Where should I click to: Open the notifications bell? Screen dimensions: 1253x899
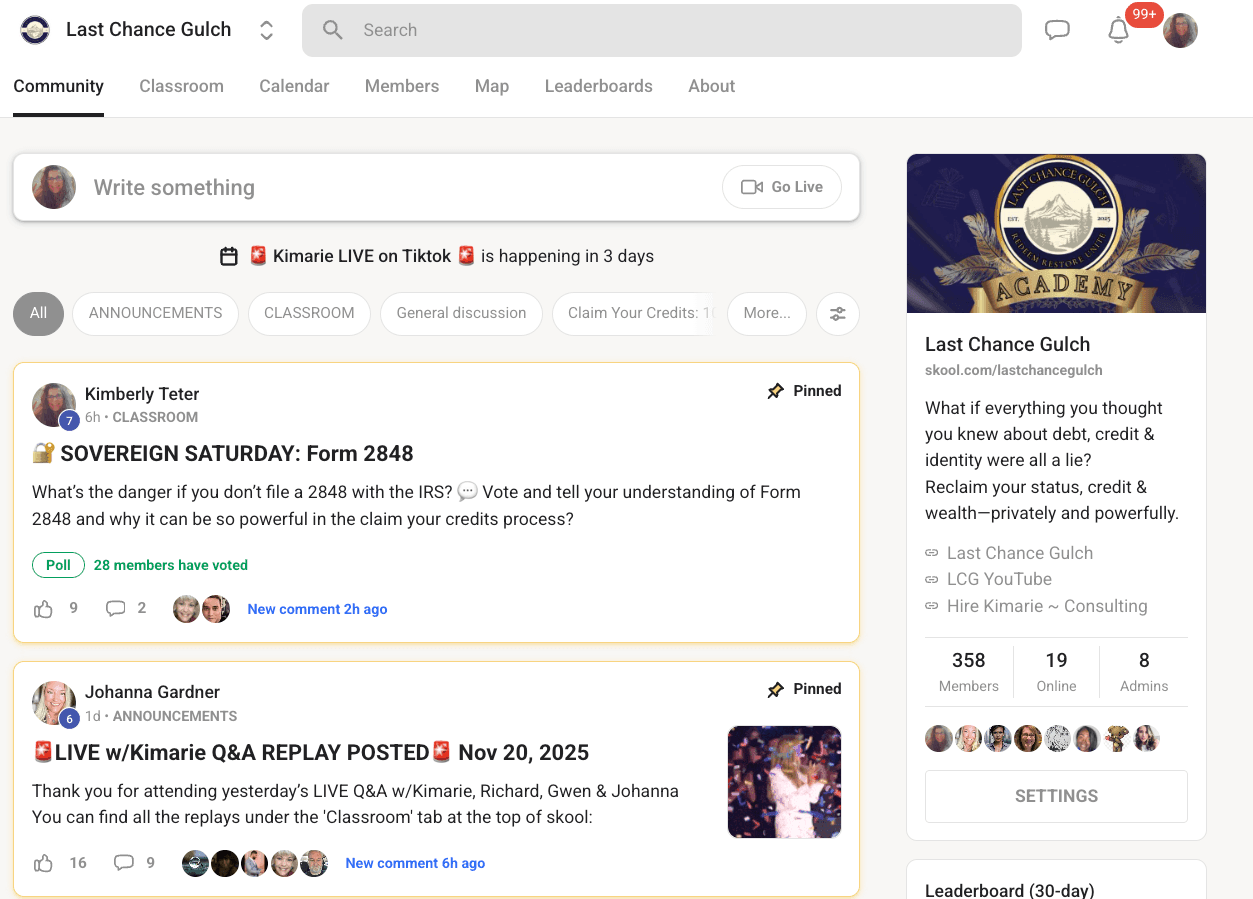click(x=1118, y=31)
